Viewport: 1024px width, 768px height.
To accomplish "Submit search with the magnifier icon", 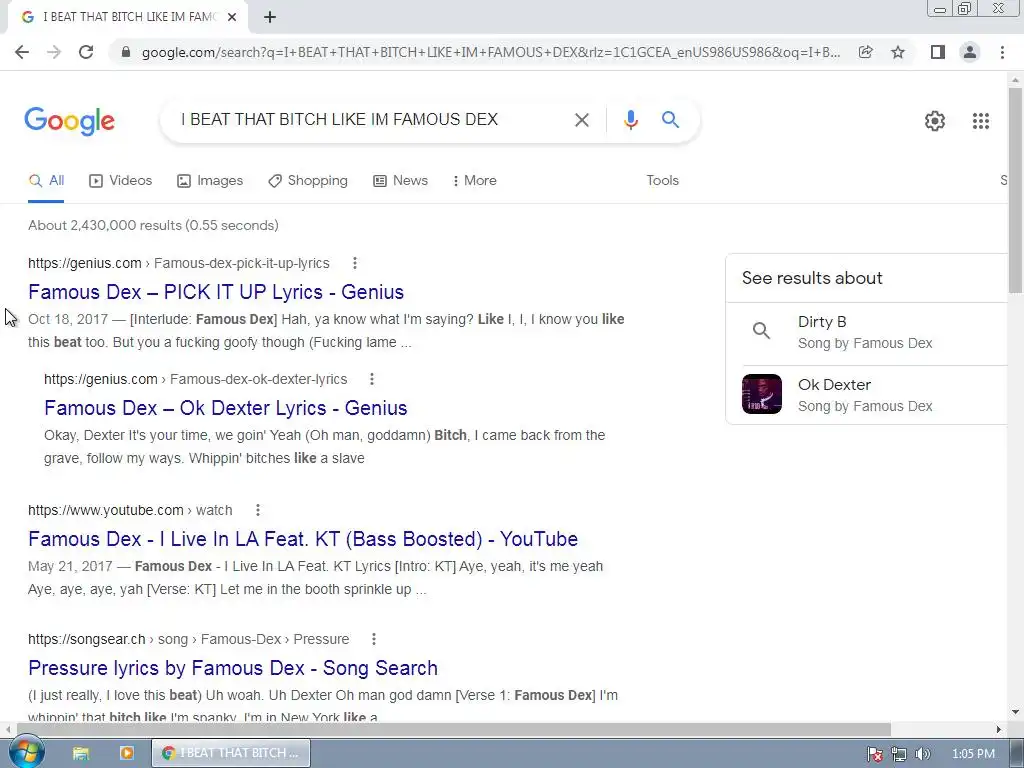I will click(670, 120).
